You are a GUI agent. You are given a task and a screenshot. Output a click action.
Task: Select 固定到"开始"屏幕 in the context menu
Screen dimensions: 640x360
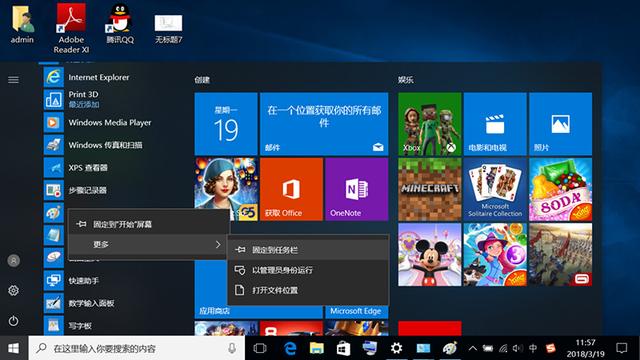click(x=148, y=224)
